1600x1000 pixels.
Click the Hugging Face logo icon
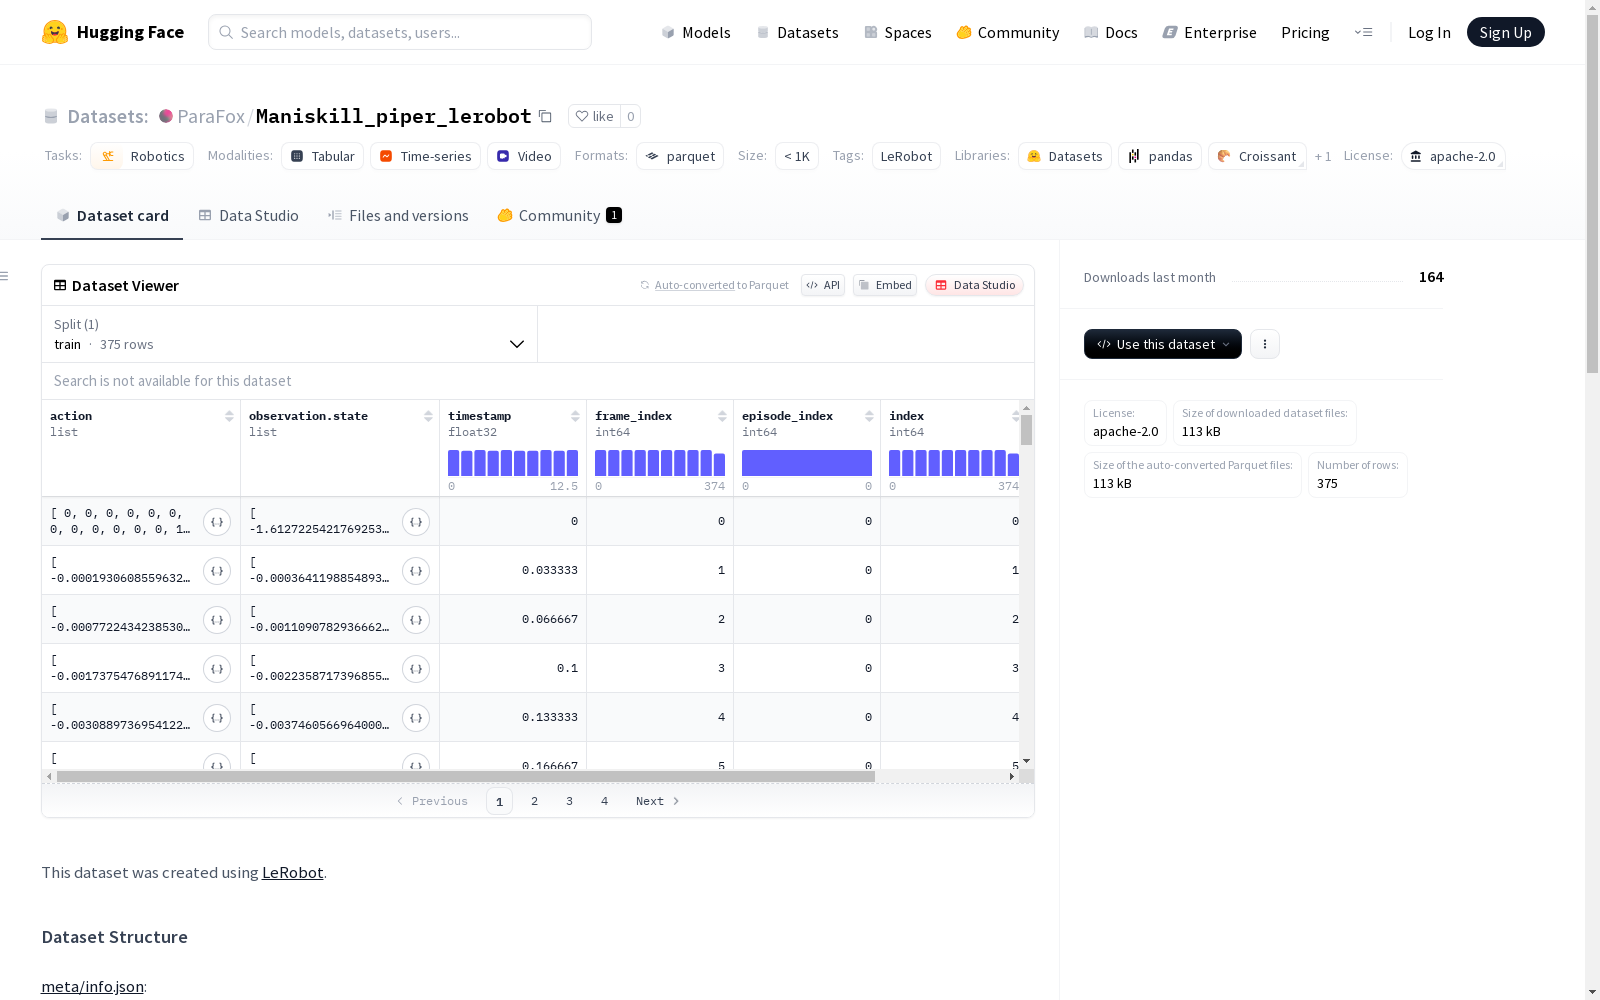tap(55, 32)
